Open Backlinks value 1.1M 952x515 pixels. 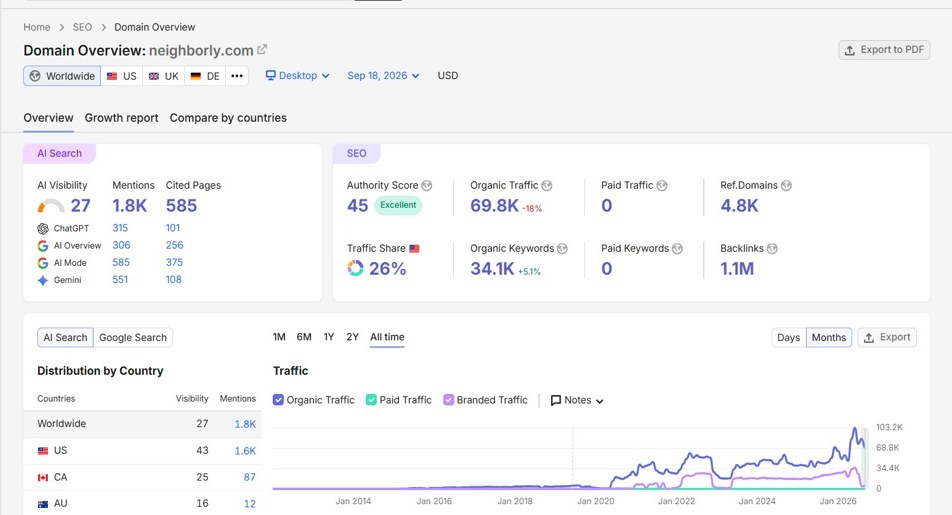point(737,268)
